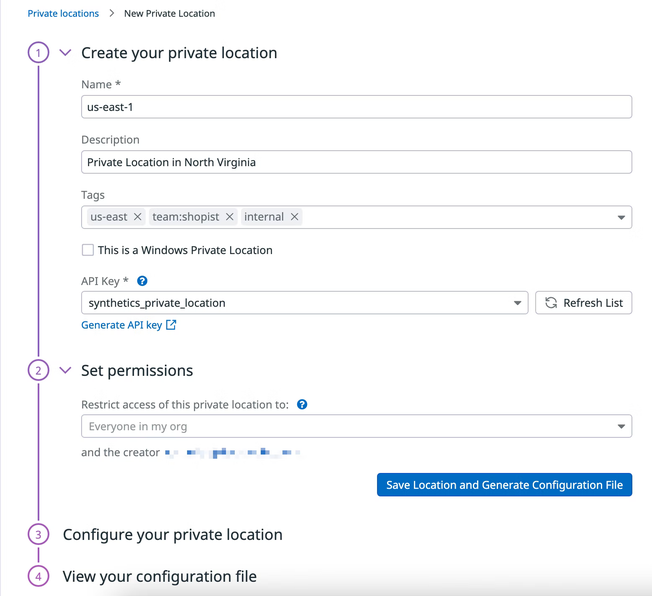This screenshot has width=652, height=596.
Task: Open the Generate API key link
Action: [x=128, y=325]
